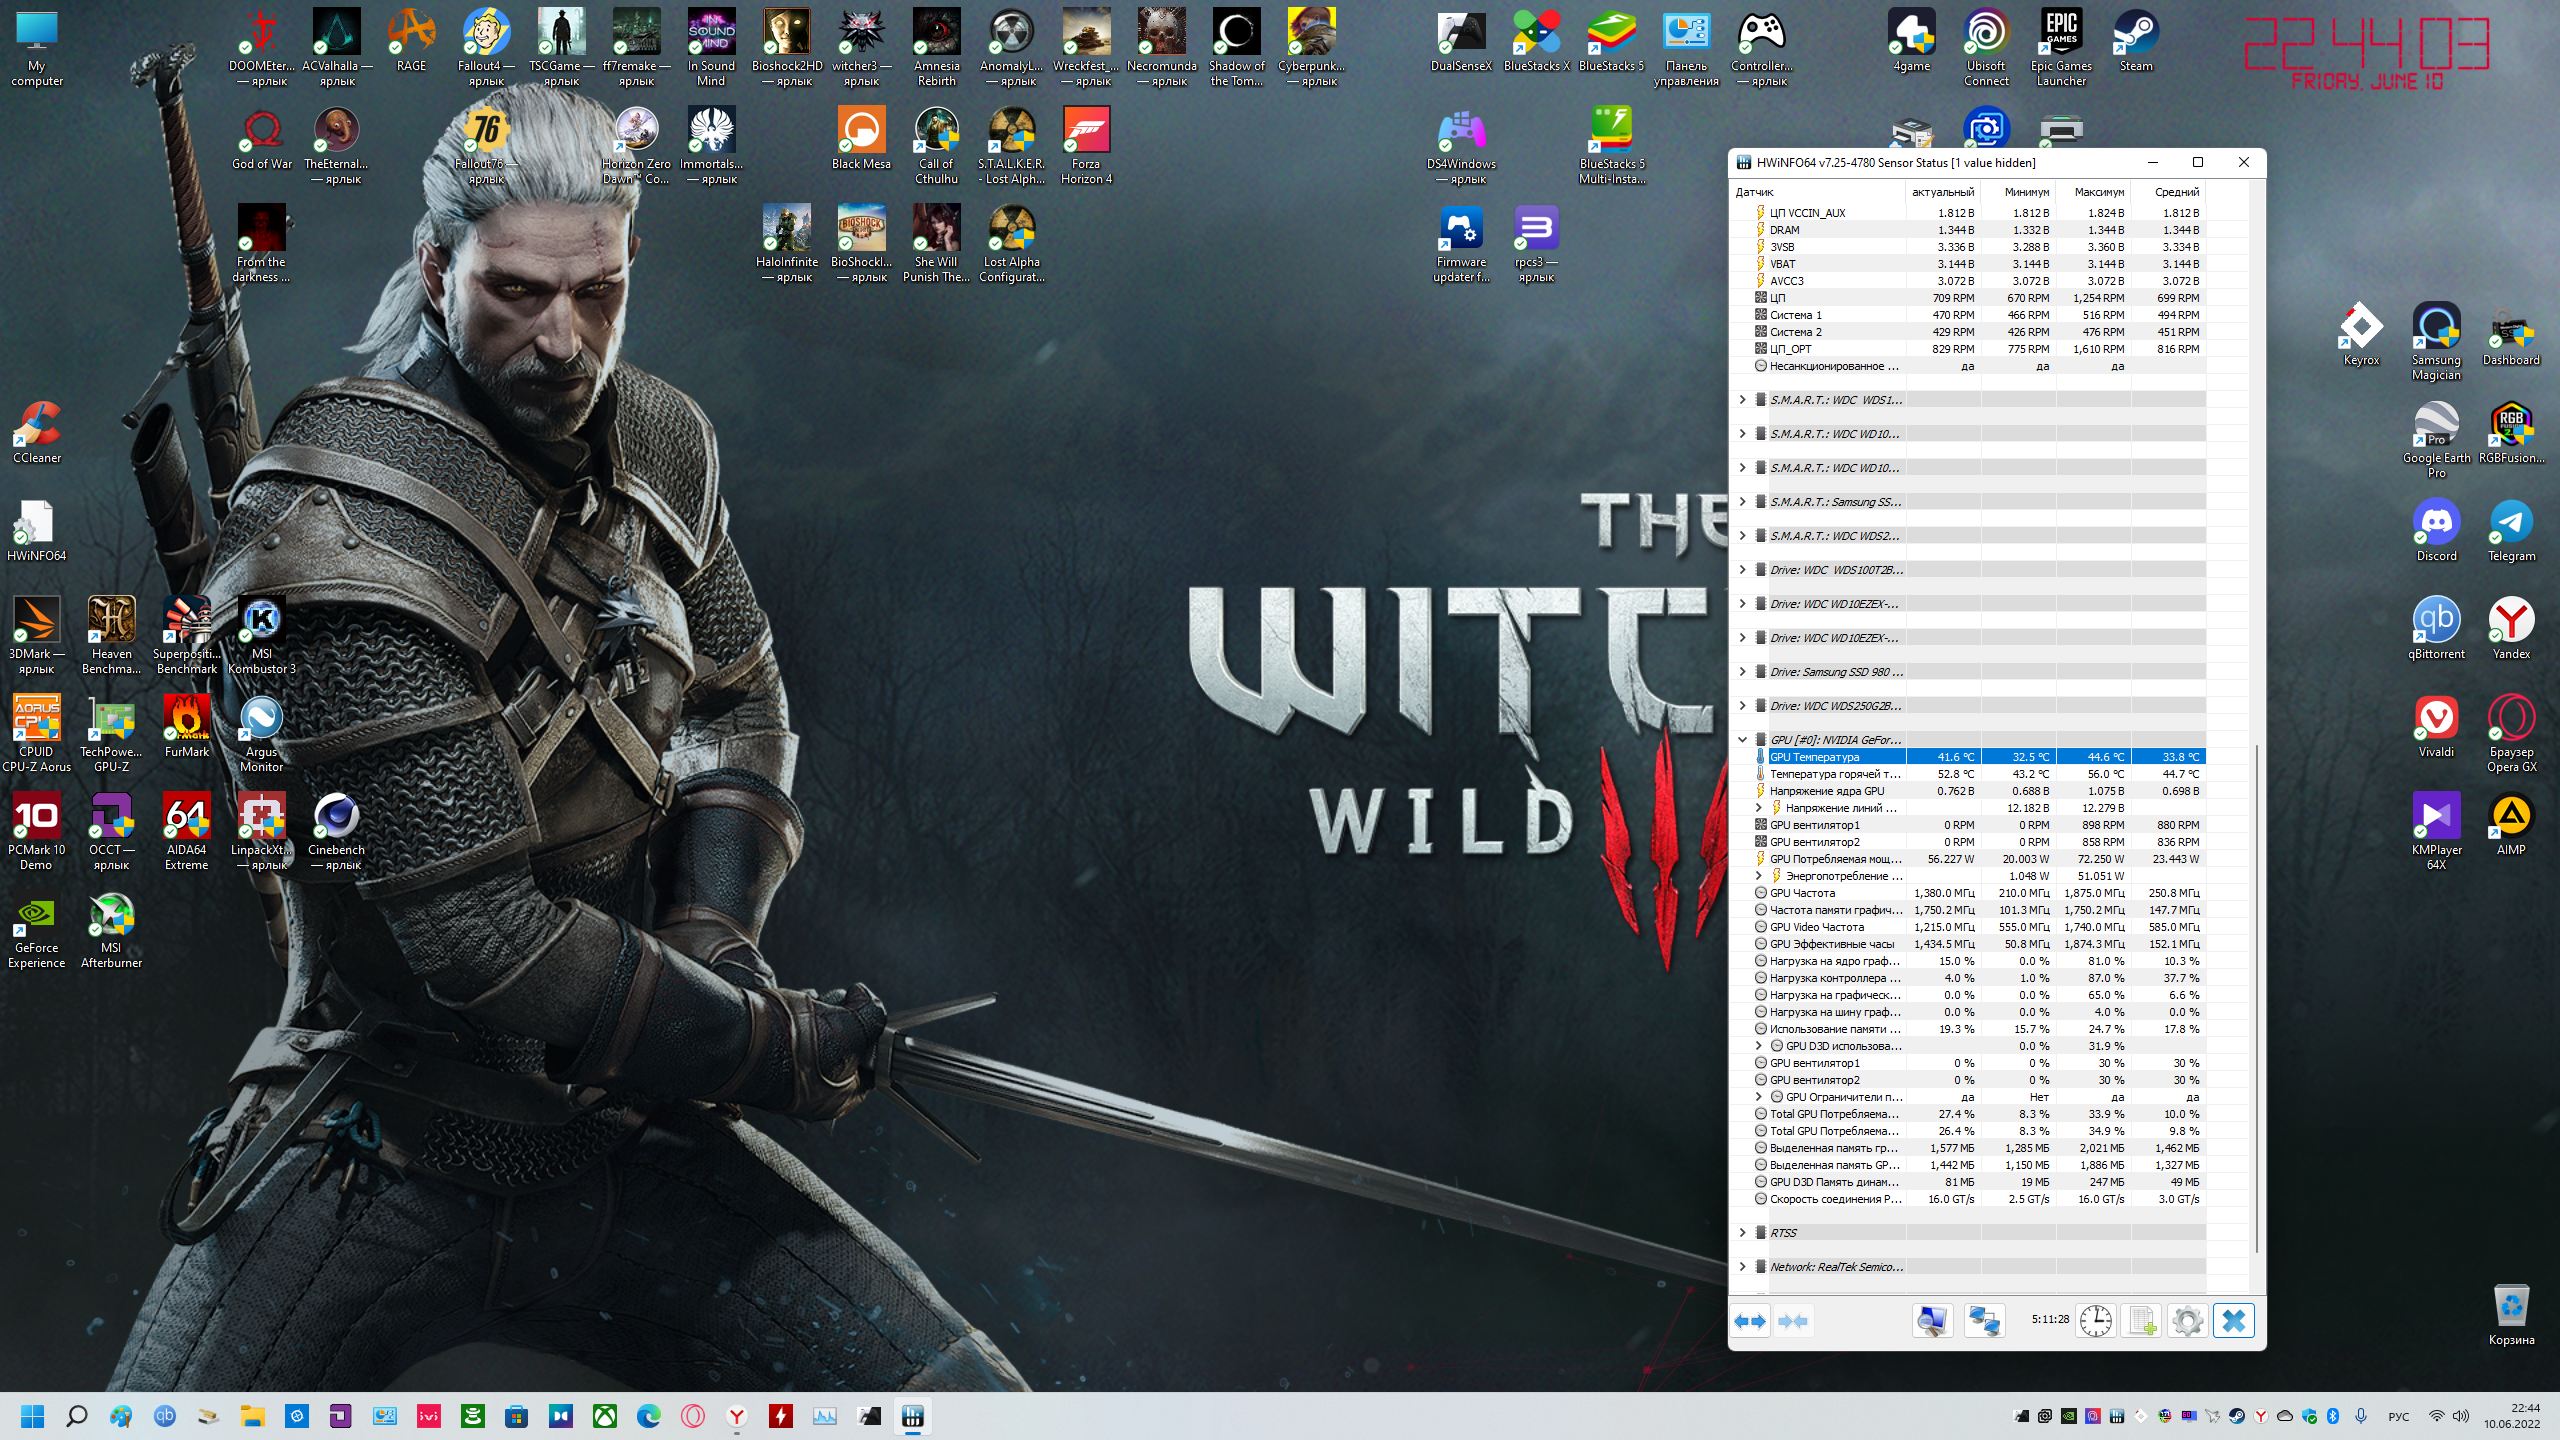Viewport: 2560px width, 1440px height.
Task: Start logging with the sheet-plus icon
Action: coord(2141,1321)
